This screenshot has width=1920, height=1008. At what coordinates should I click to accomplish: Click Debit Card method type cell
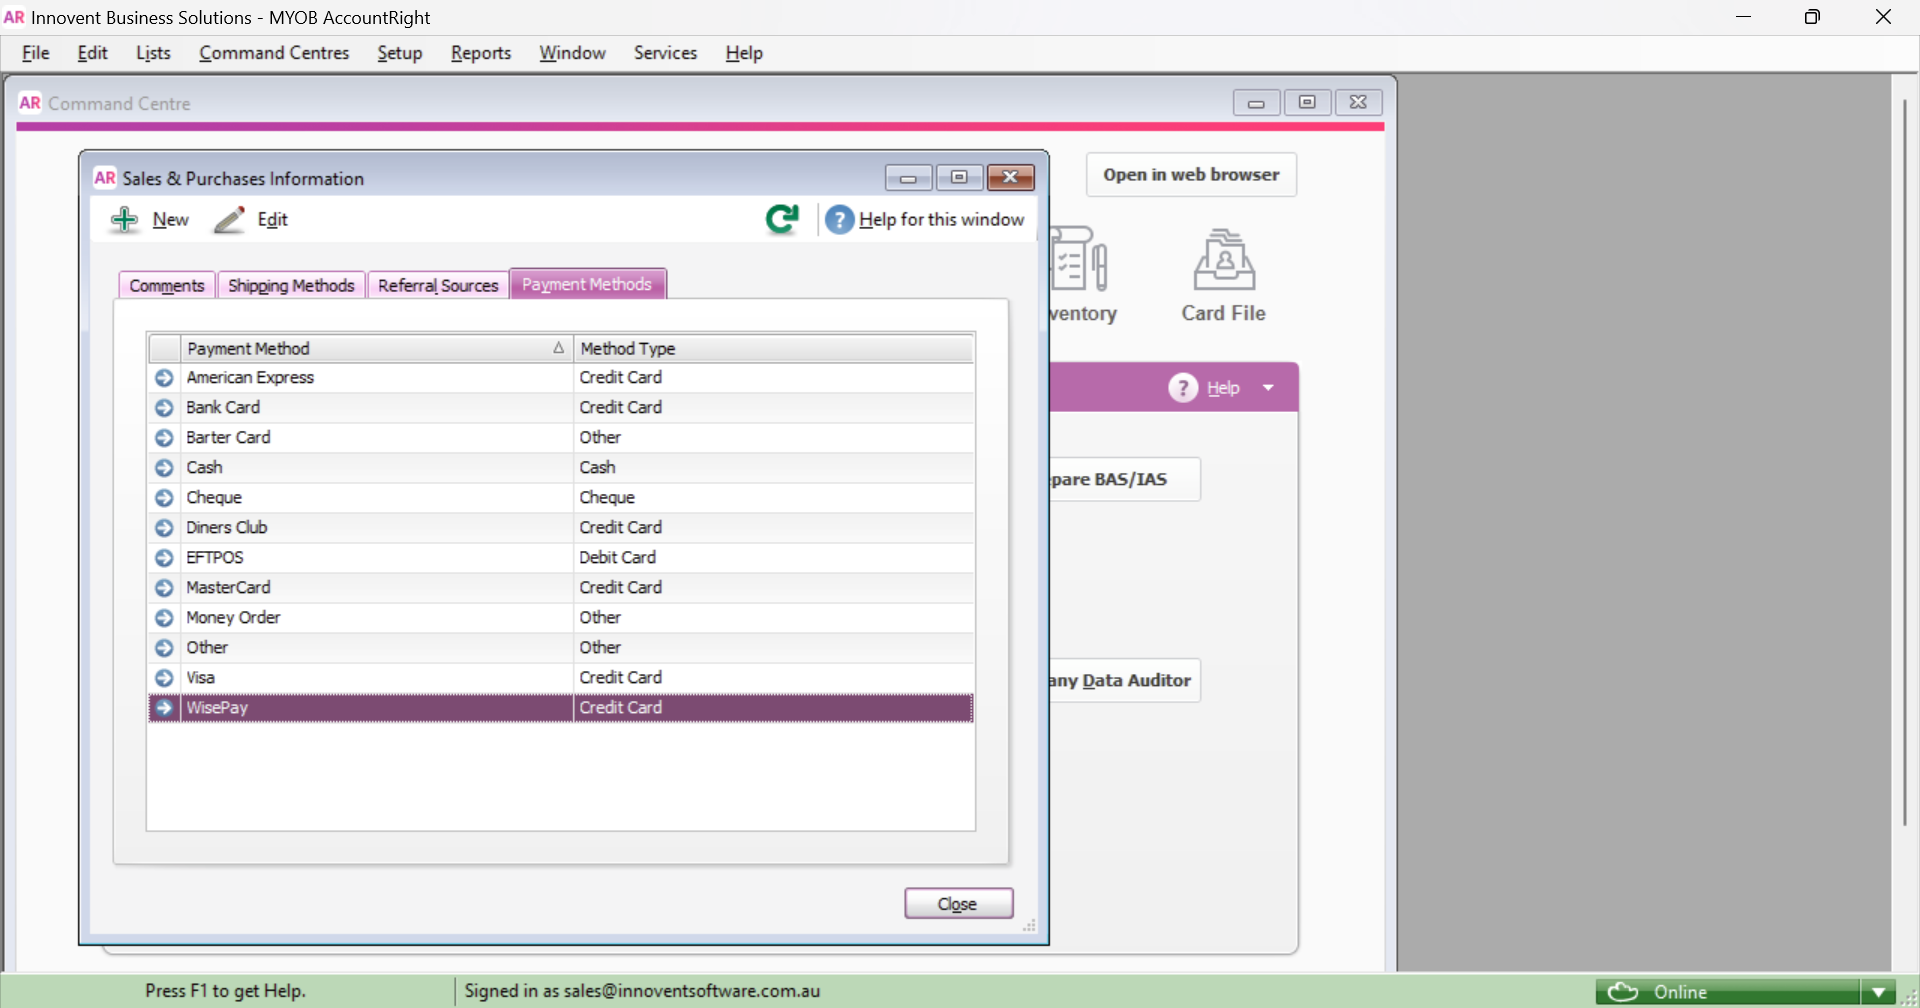(773, 558)
